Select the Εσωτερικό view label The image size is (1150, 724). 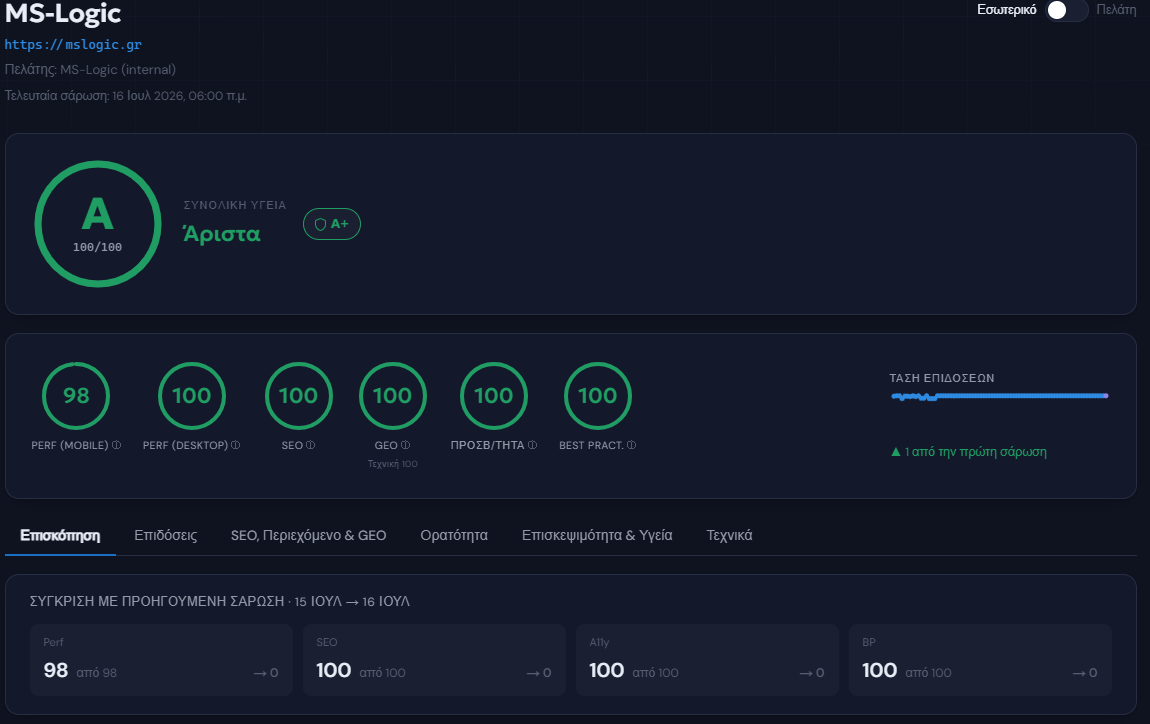1006,10
